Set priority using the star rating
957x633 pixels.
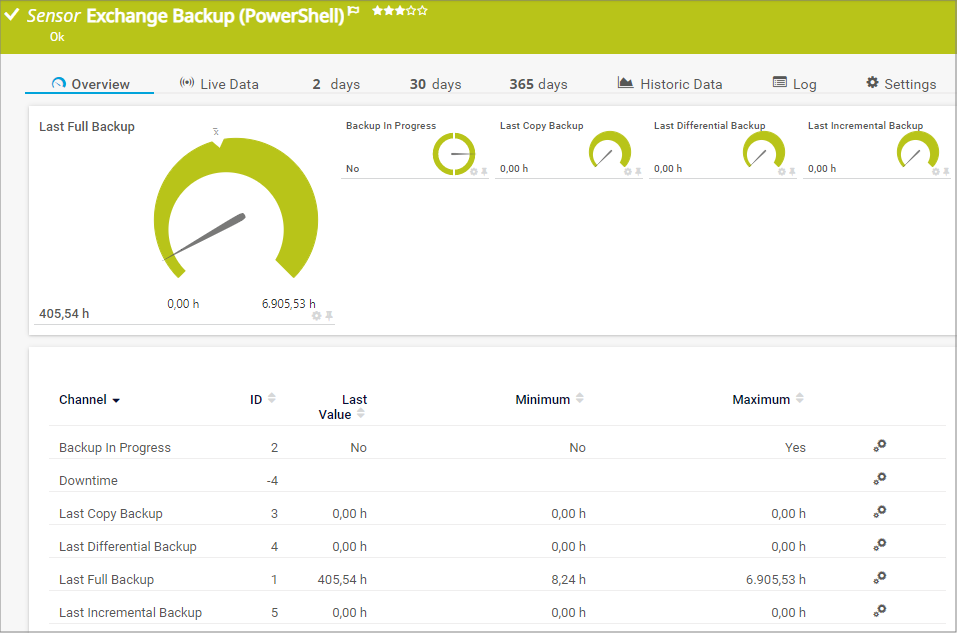coord(399,11)
